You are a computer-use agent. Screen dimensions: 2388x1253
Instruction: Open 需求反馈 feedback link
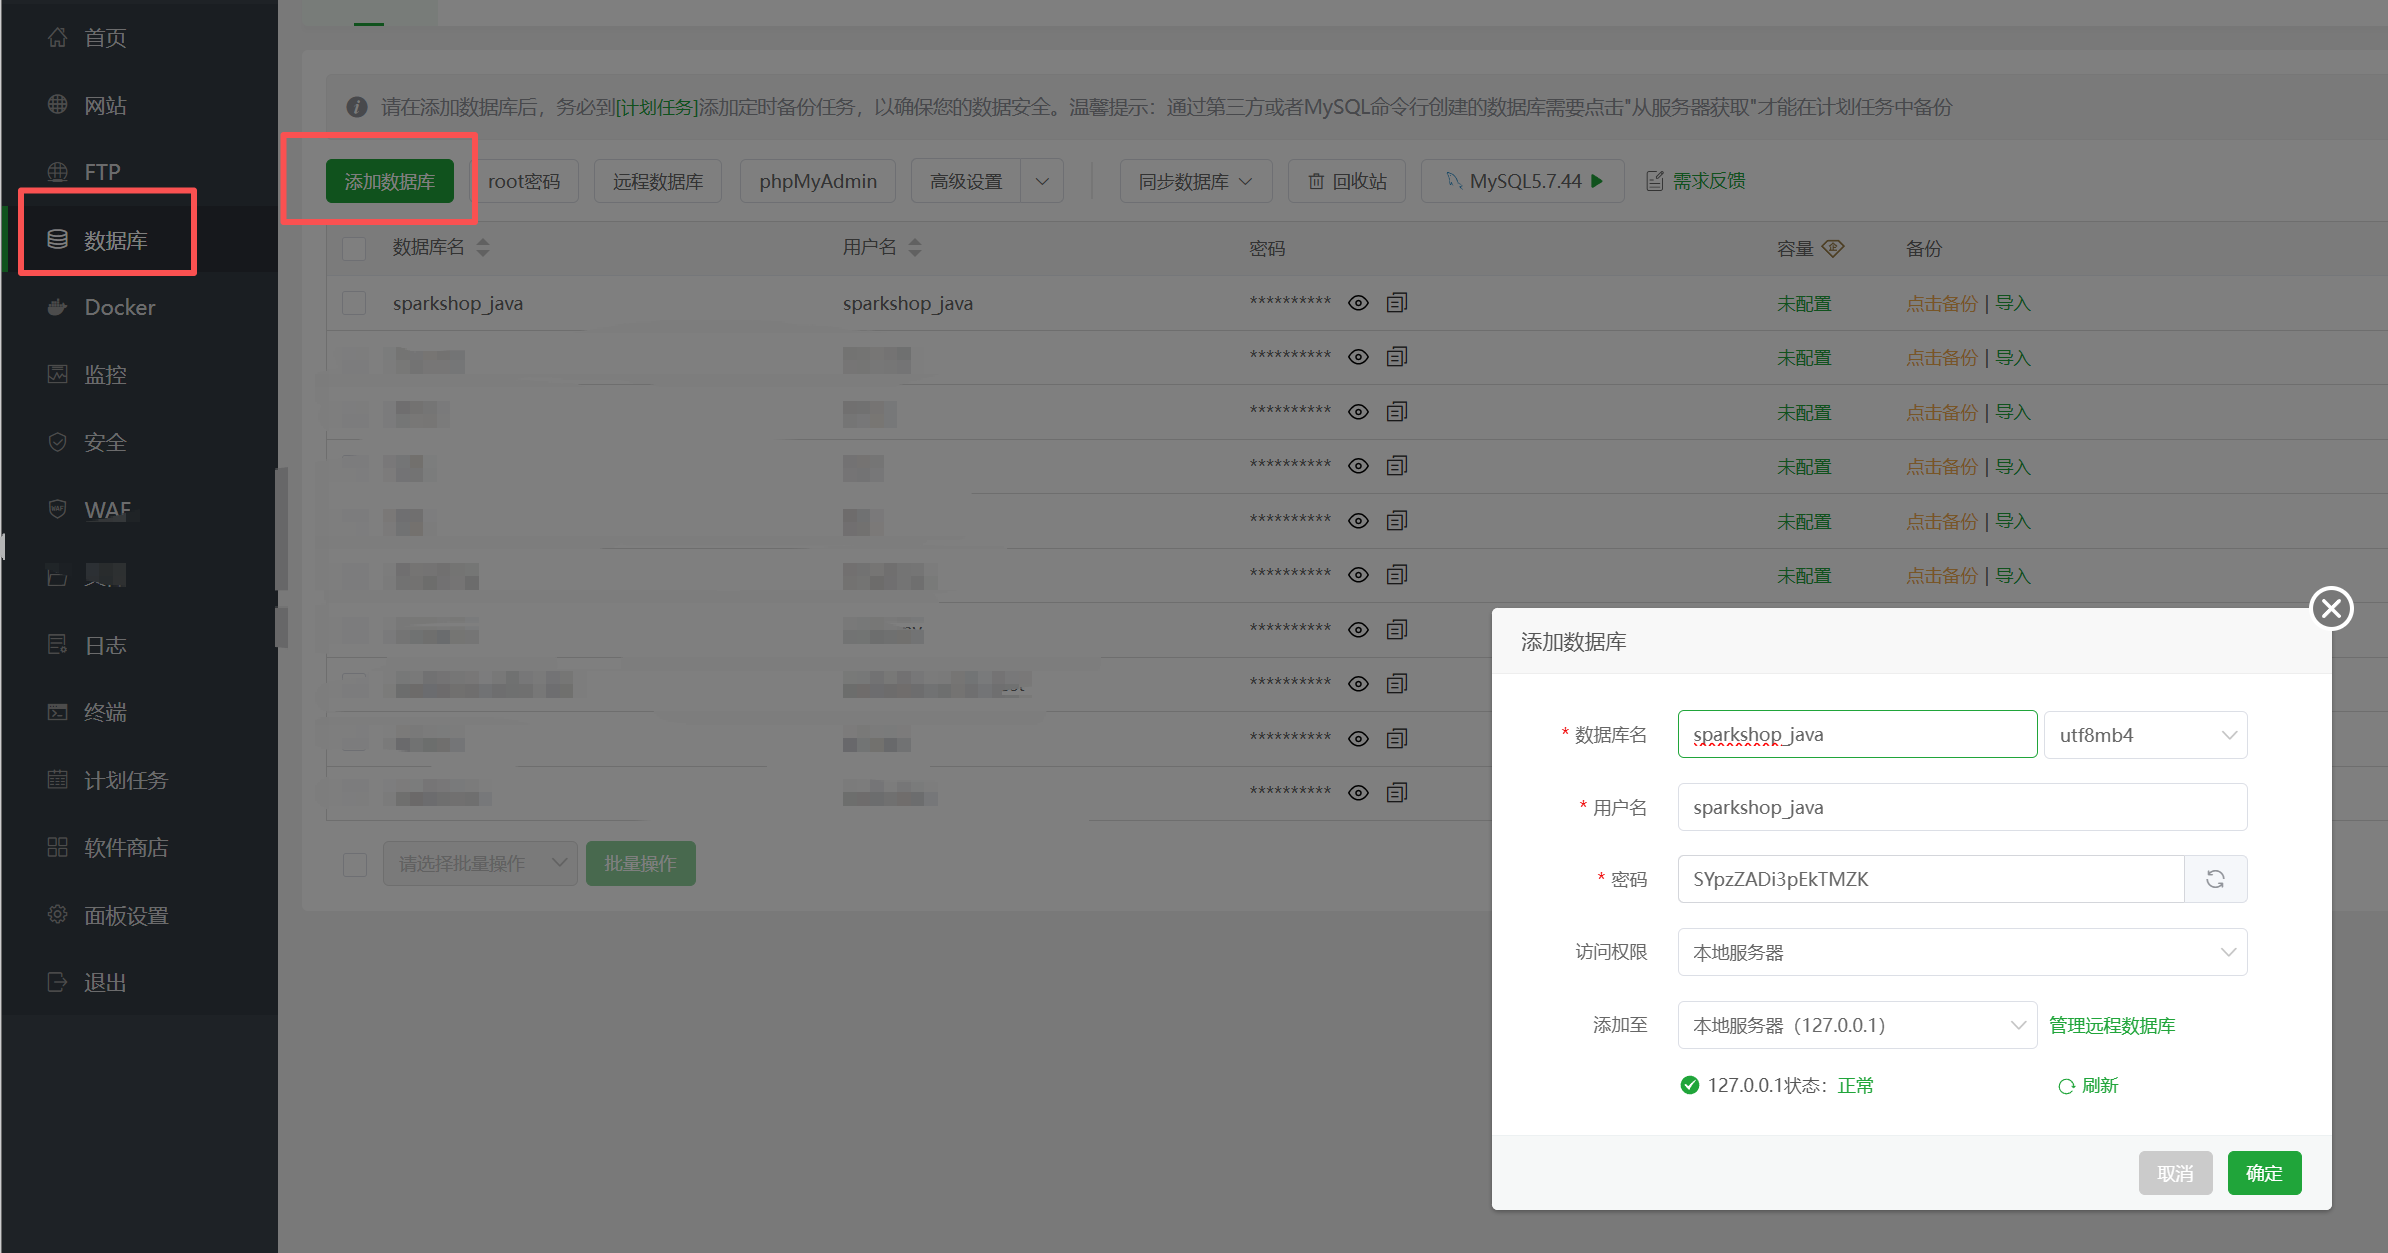(1708, 181)
